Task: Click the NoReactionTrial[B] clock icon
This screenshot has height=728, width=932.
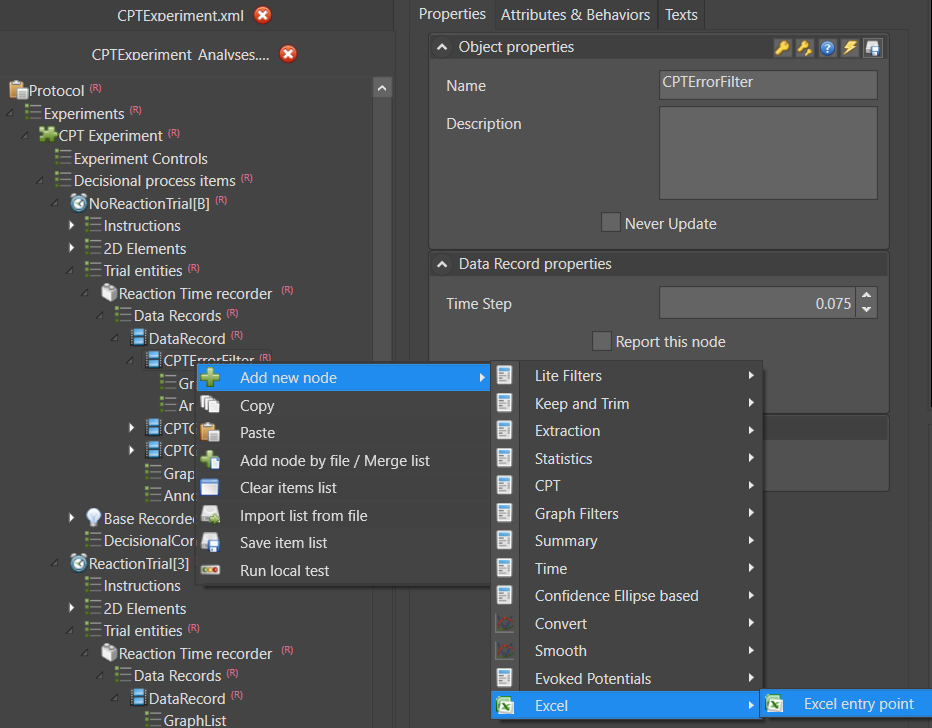Action: (x=78, y=203)
